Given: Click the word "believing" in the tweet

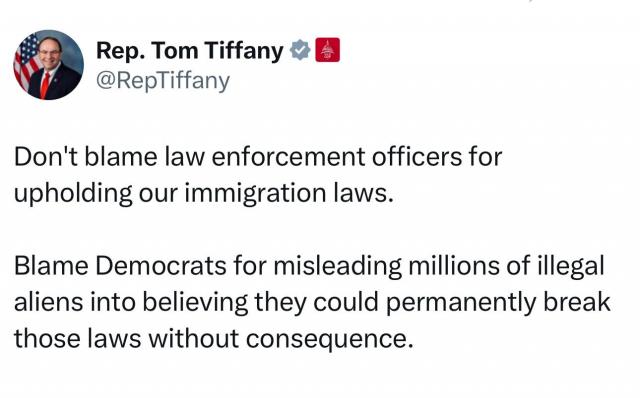Looking at the screenshot, I should (196, 304).
